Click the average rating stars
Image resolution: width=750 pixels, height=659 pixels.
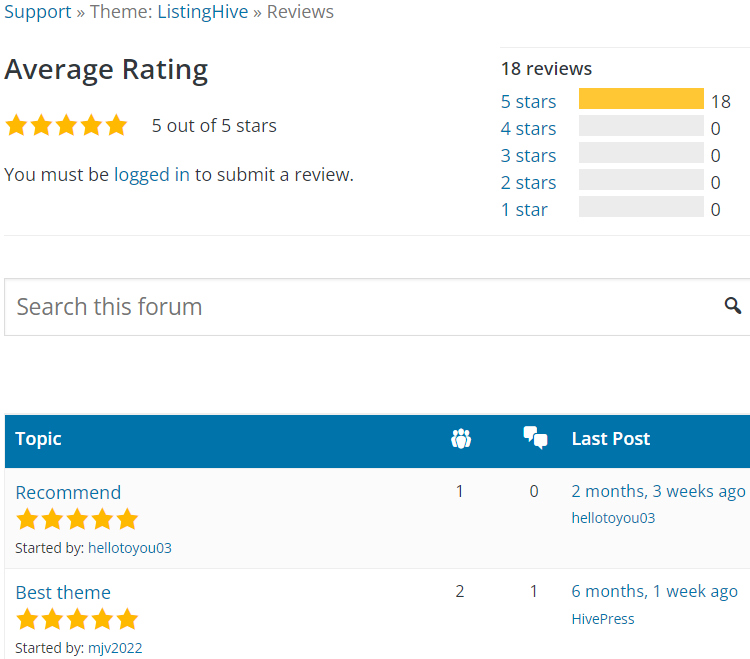pos(66,125)
